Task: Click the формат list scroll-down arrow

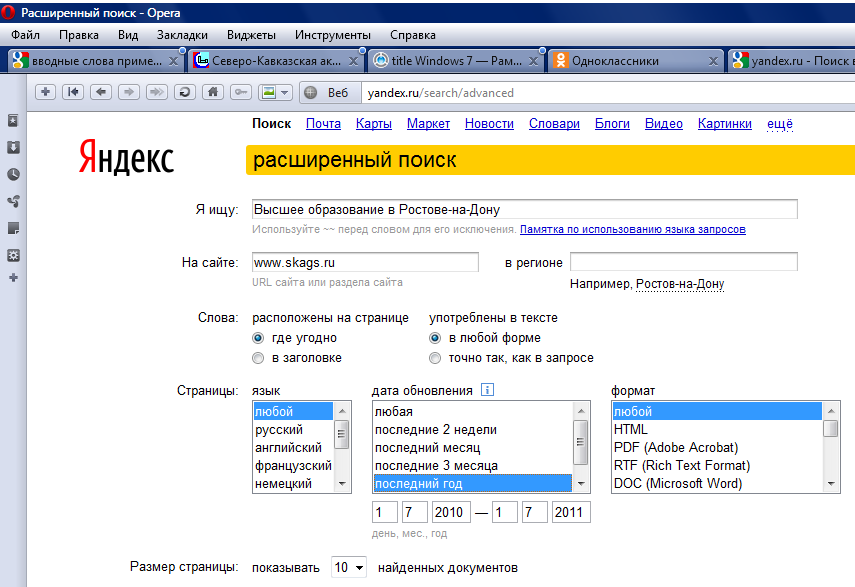Action: (x=830, y=483)
